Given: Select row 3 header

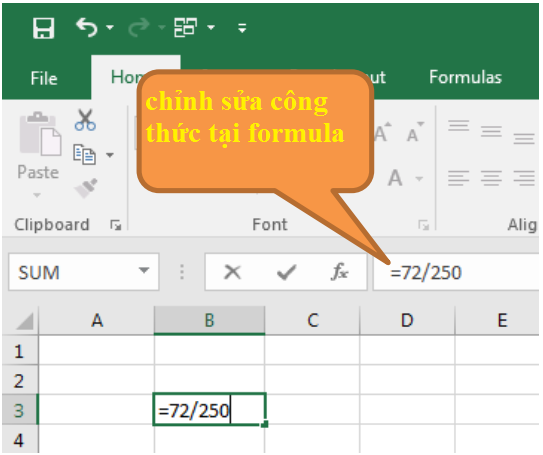Looking at the screenshot, I should 19,410.
